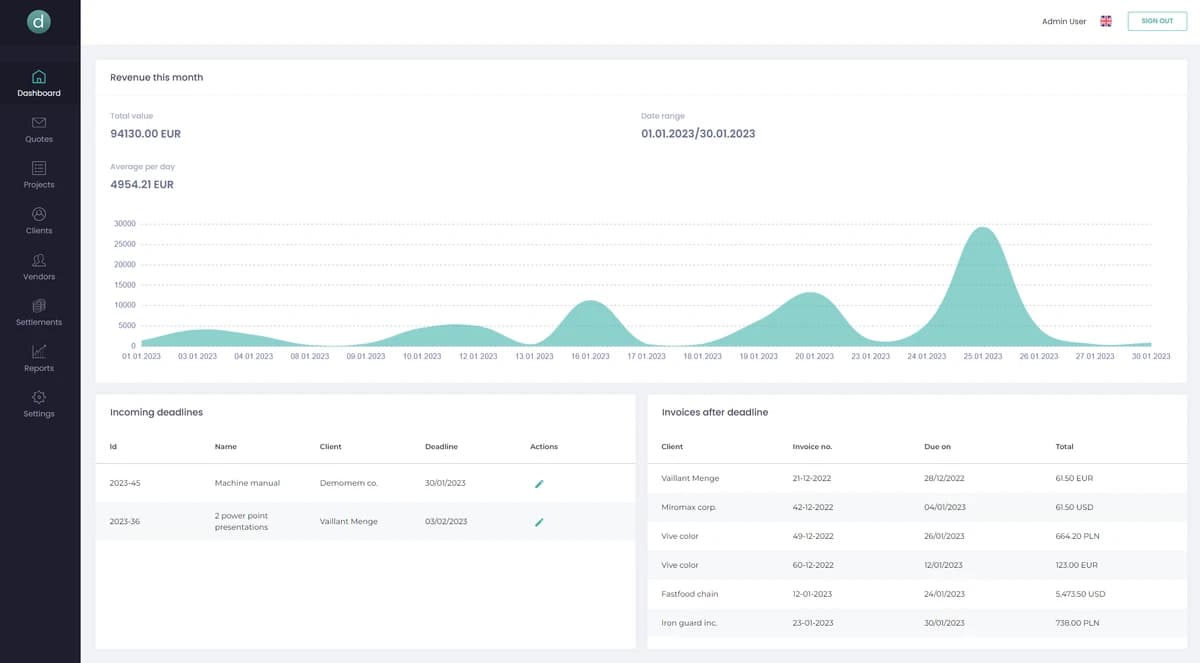Select the Settlements entry in the navigation
The width and height of the screenshot is (1200, 663).
(x=38, y=306)
